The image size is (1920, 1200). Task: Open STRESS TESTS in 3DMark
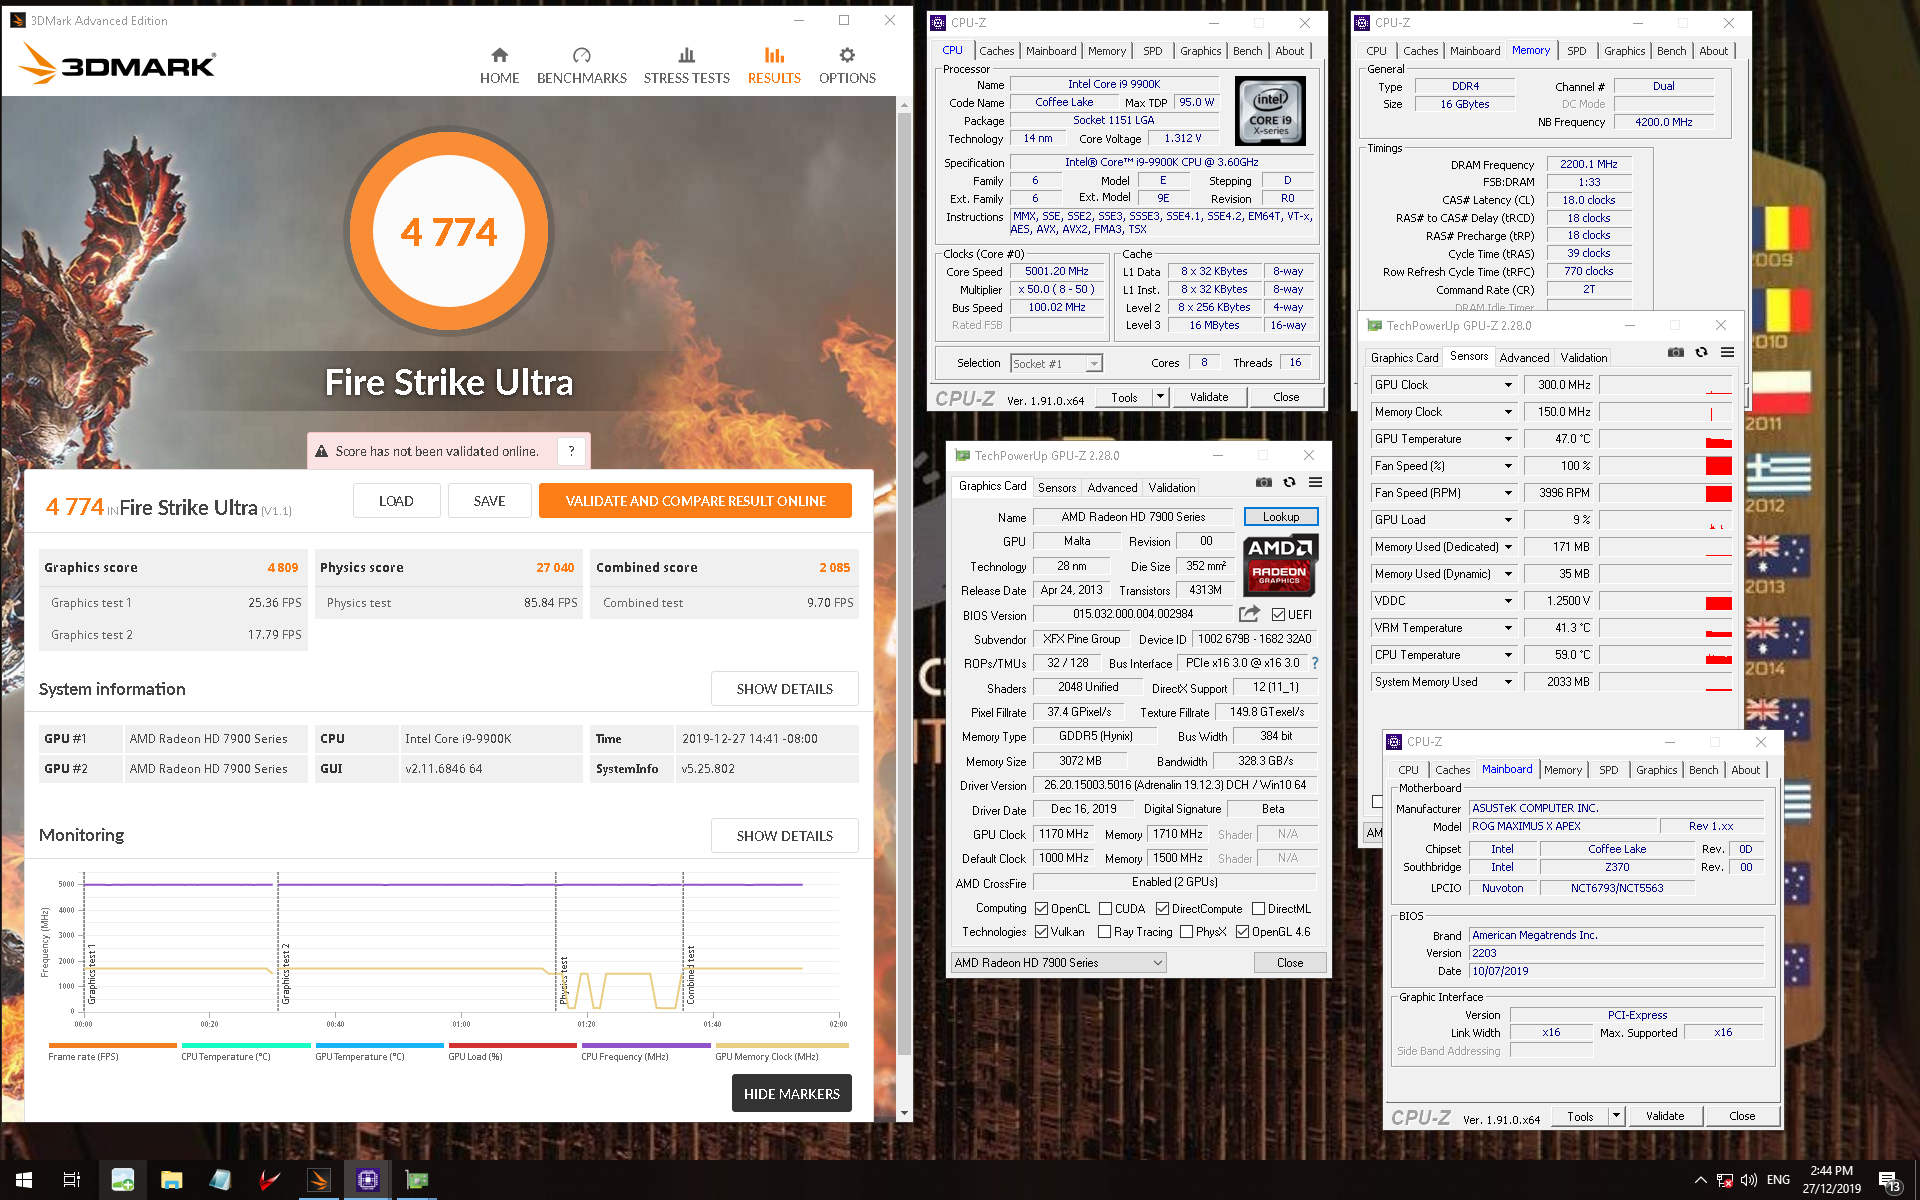click(686, 66)
